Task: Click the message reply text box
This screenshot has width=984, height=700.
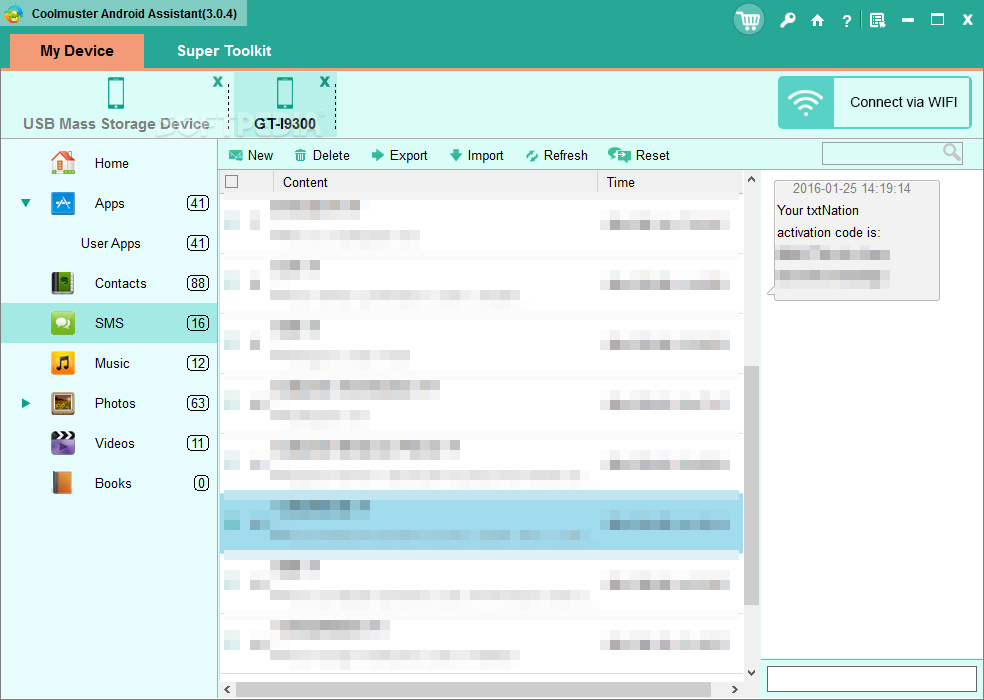Action: (871, 679)
